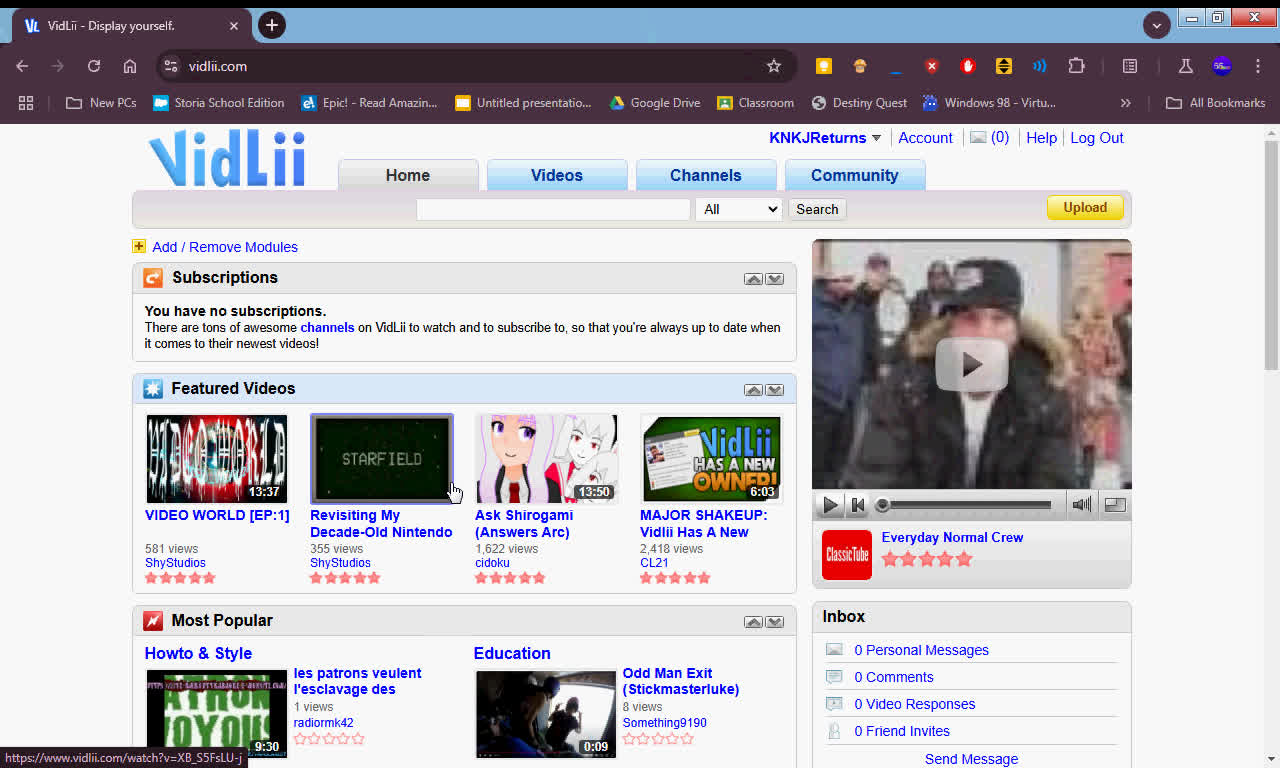This screenshot has height=768, width=1280.
Task: Open the STARFIELD video thumbnail
Action: coord(381,459)
